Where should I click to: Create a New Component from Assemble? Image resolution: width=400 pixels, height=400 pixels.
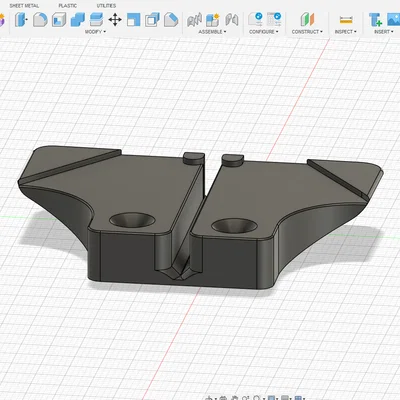pyautogui.click(x=213, y=19)
